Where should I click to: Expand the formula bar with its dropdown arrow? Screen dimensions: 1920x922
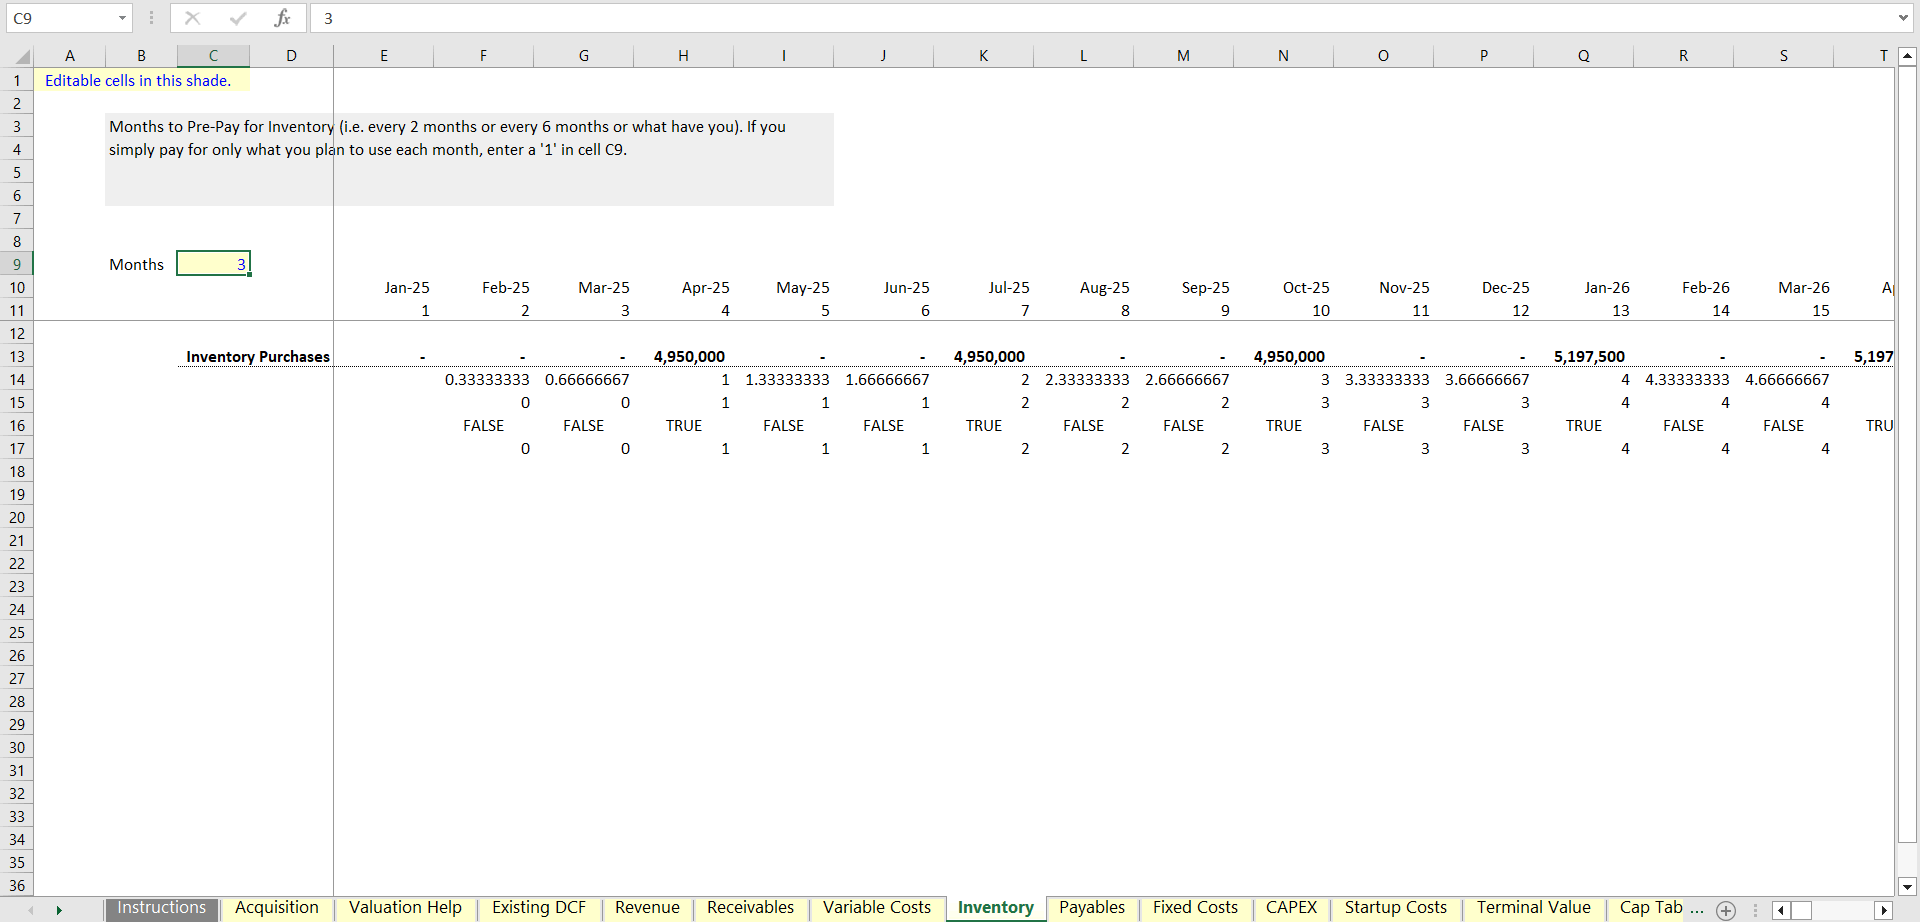click(1903, 18)
